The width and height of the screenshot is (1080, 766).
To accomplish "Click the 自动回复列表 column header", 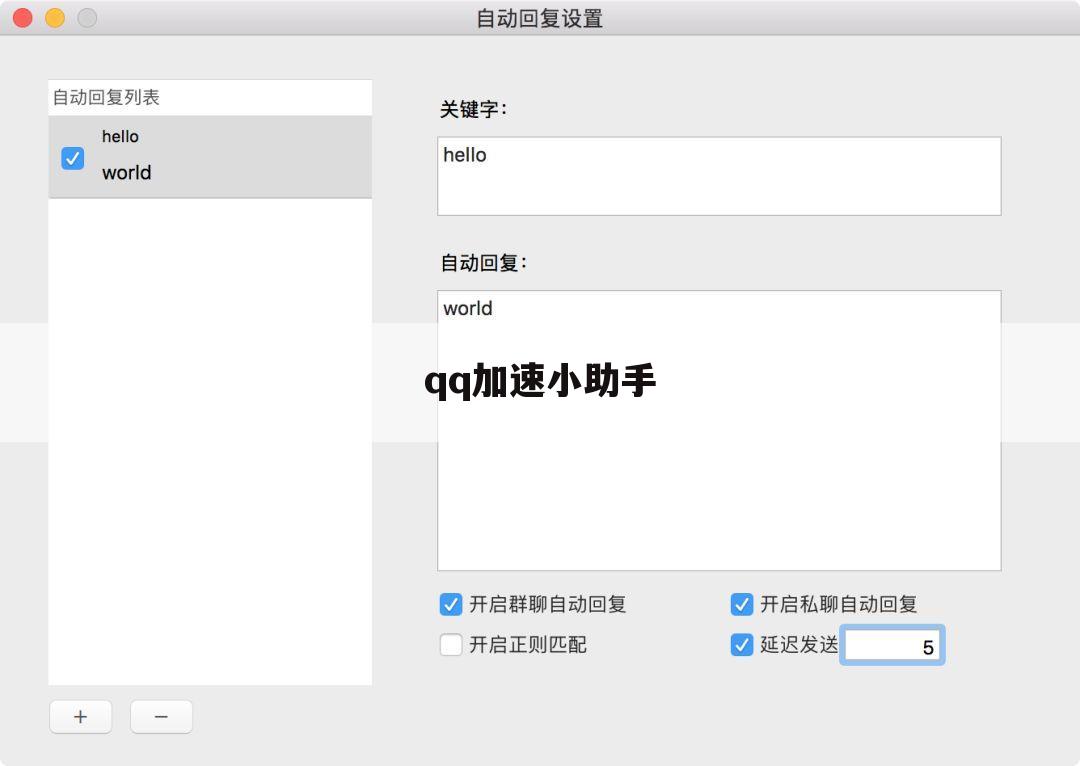I will 210,97.
